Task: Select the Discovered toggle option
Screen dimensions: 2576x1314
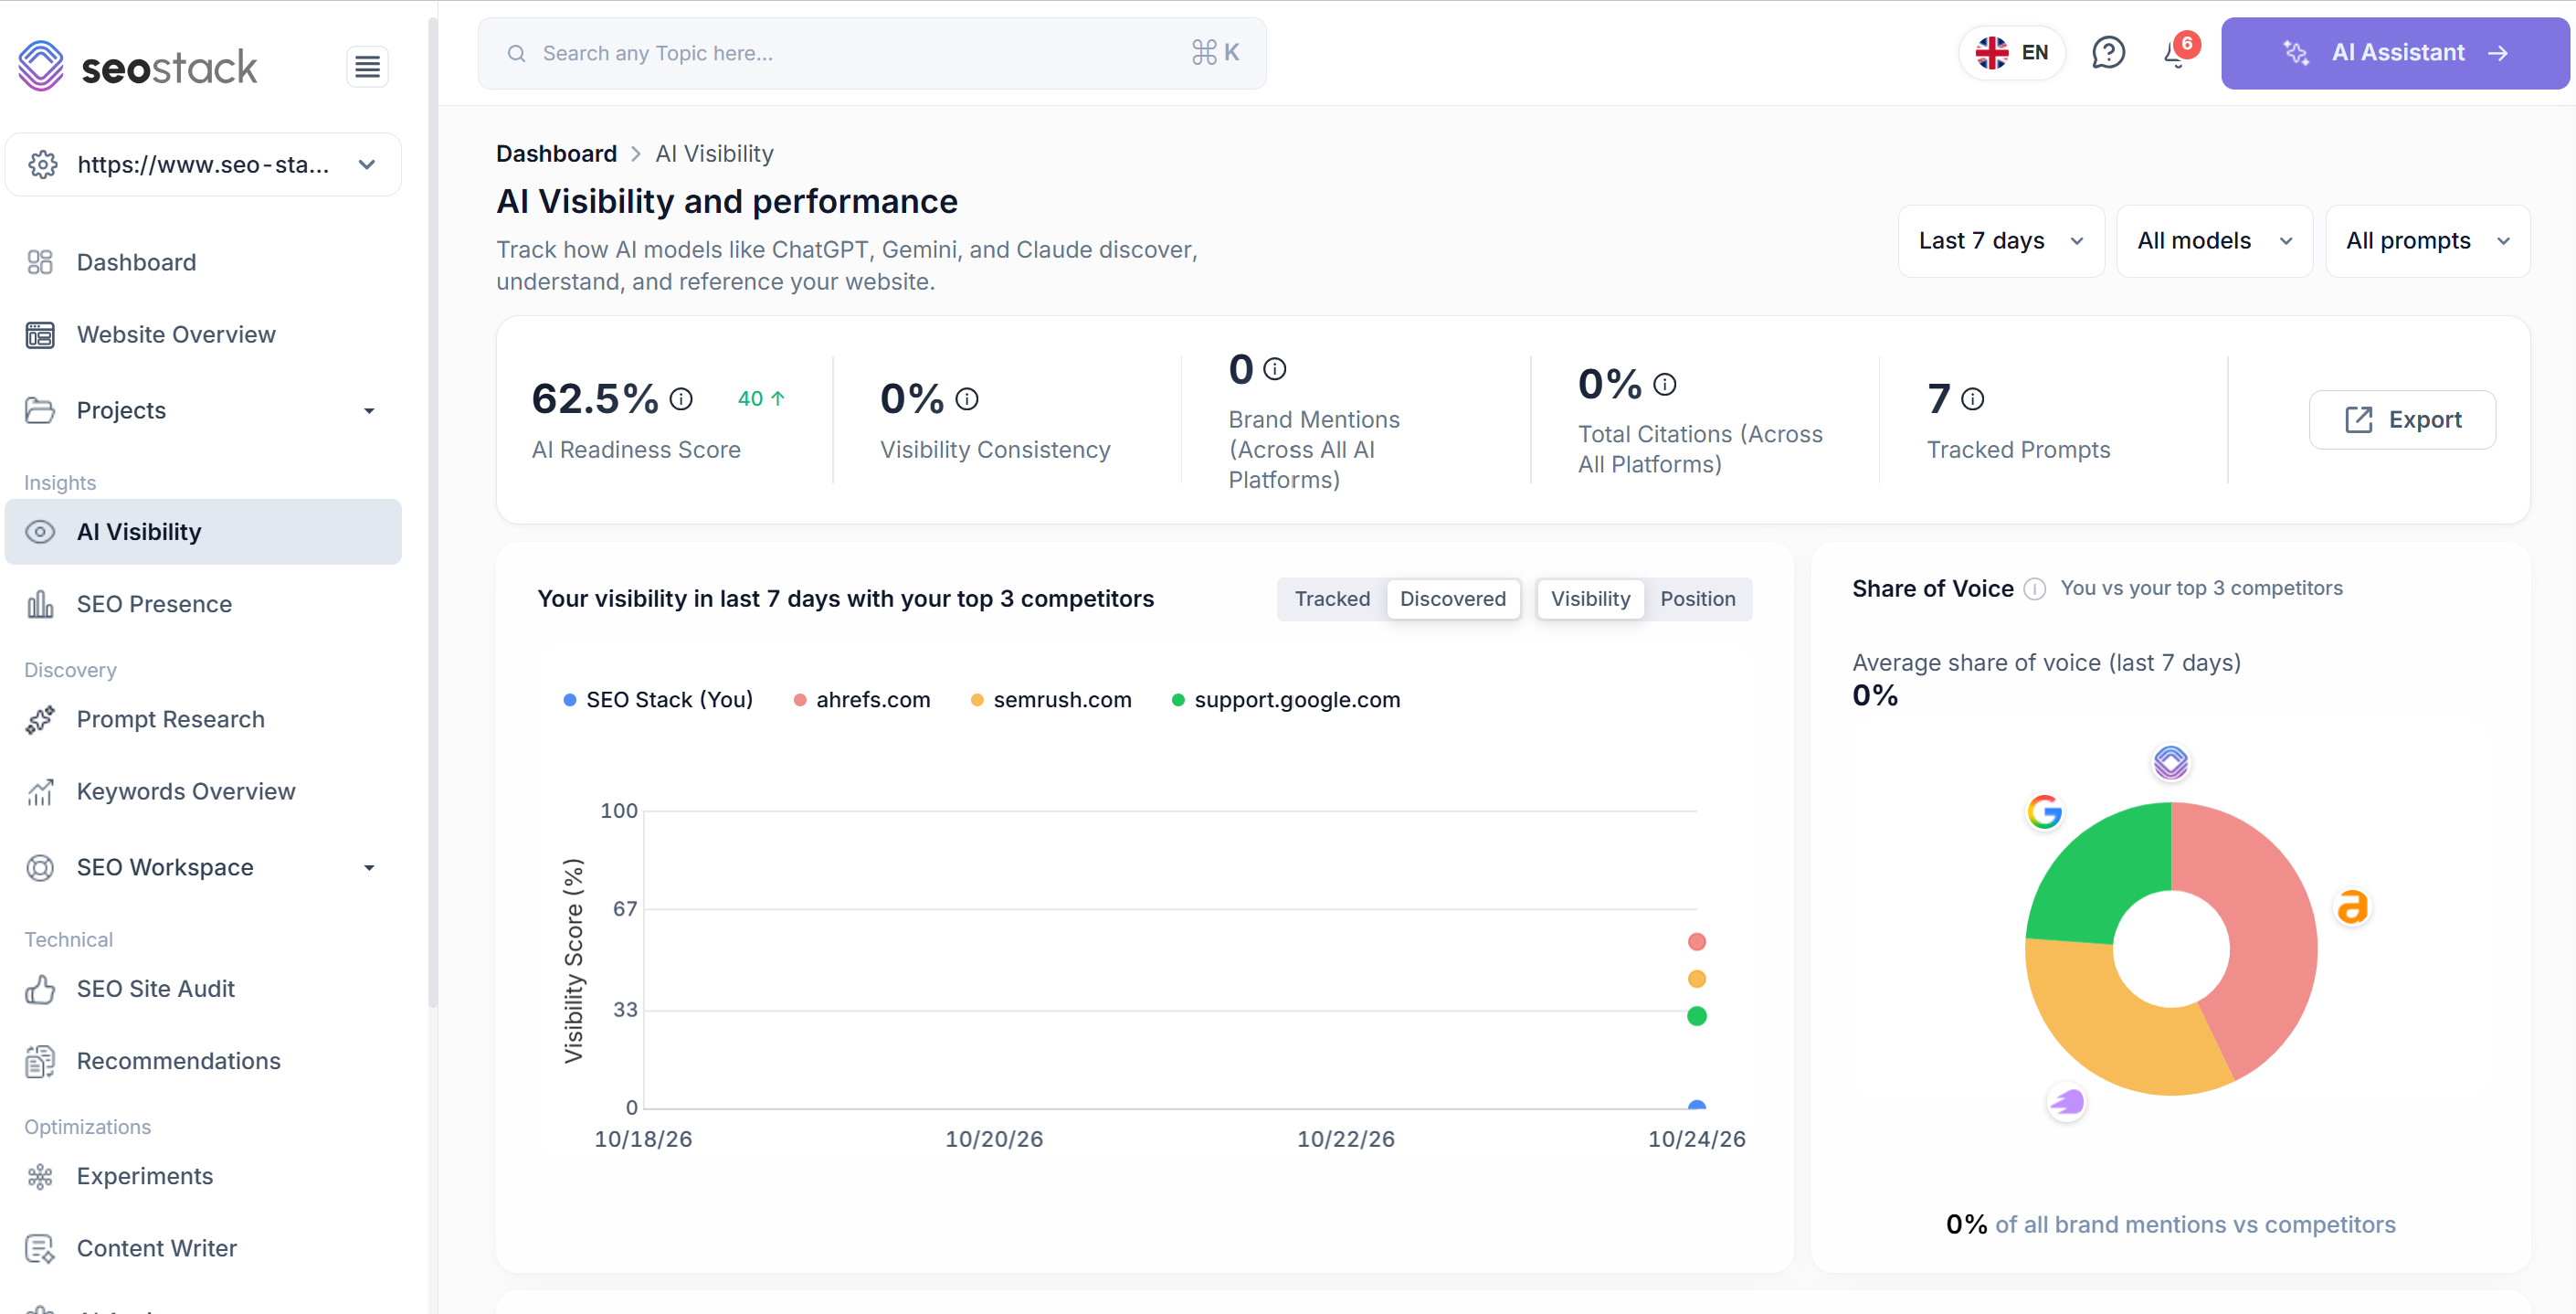Action: 1452,599
